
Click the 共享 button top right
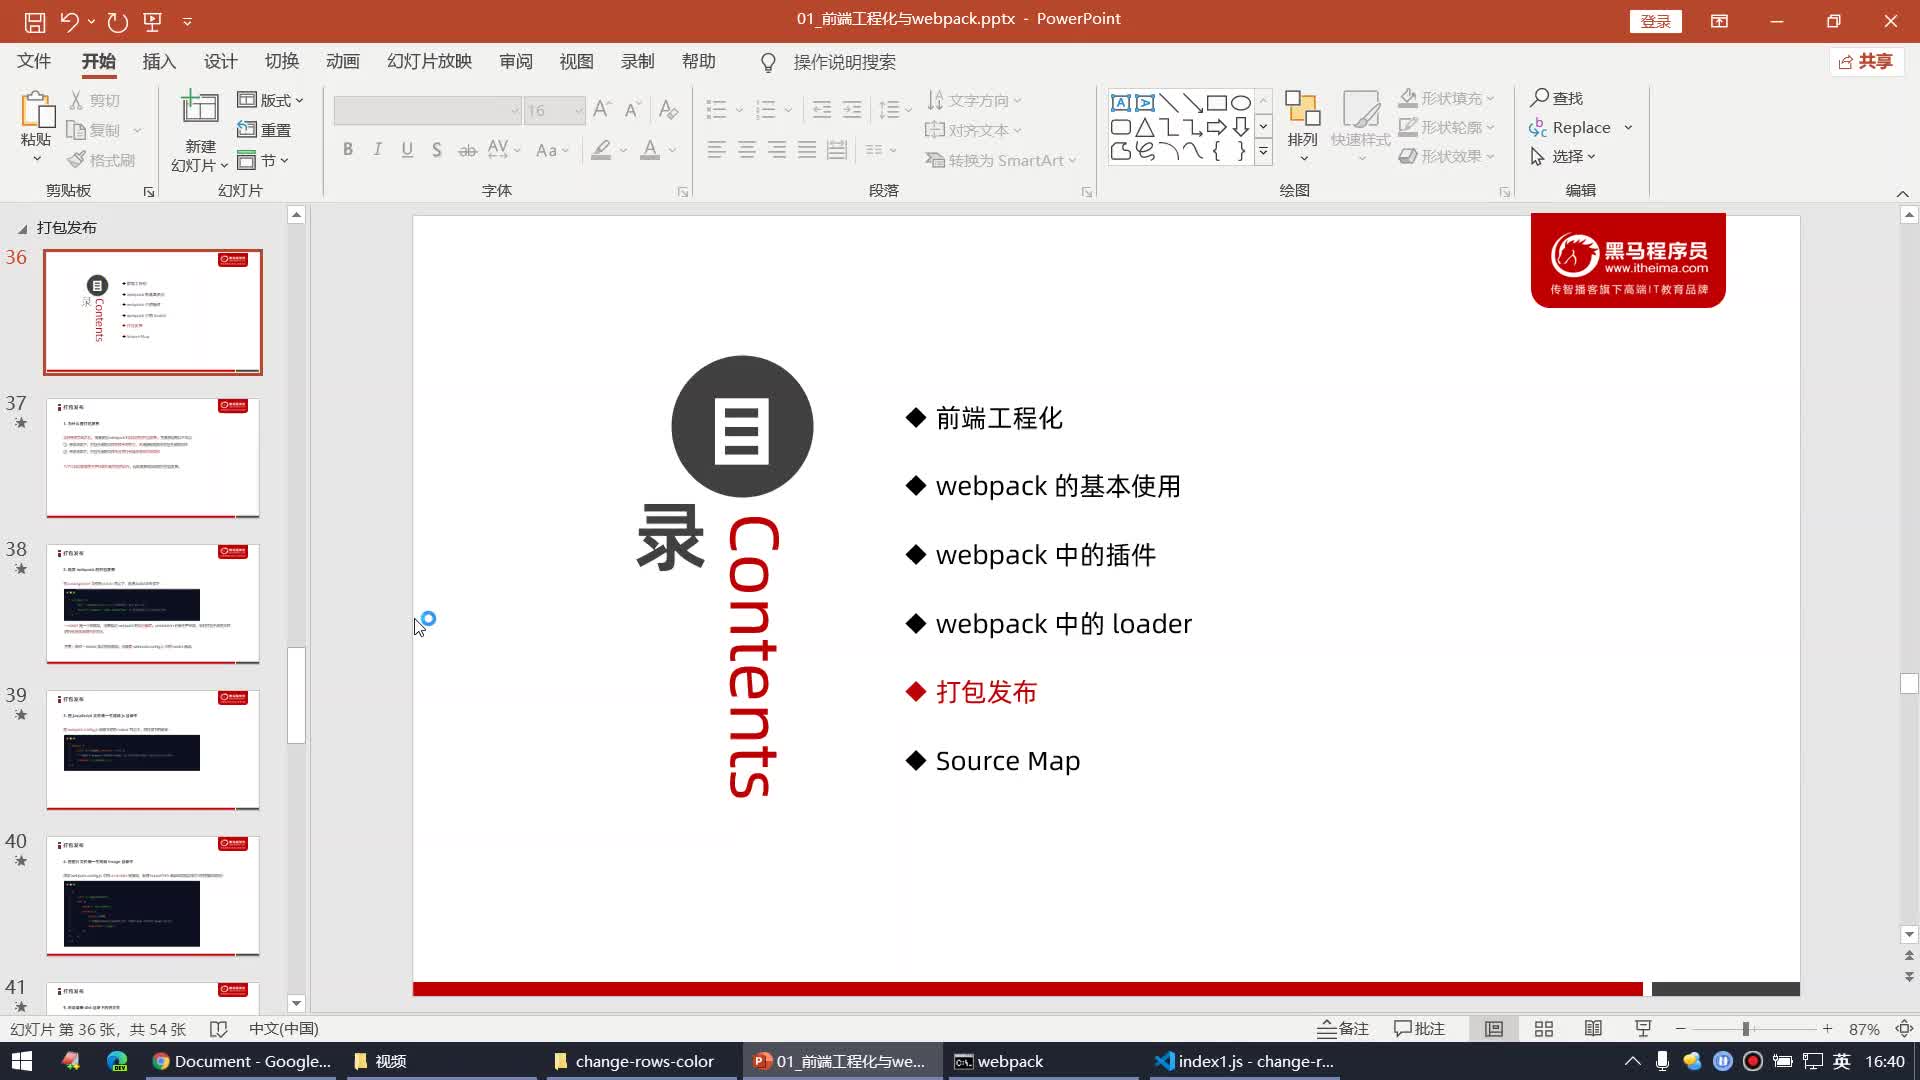1871,61
